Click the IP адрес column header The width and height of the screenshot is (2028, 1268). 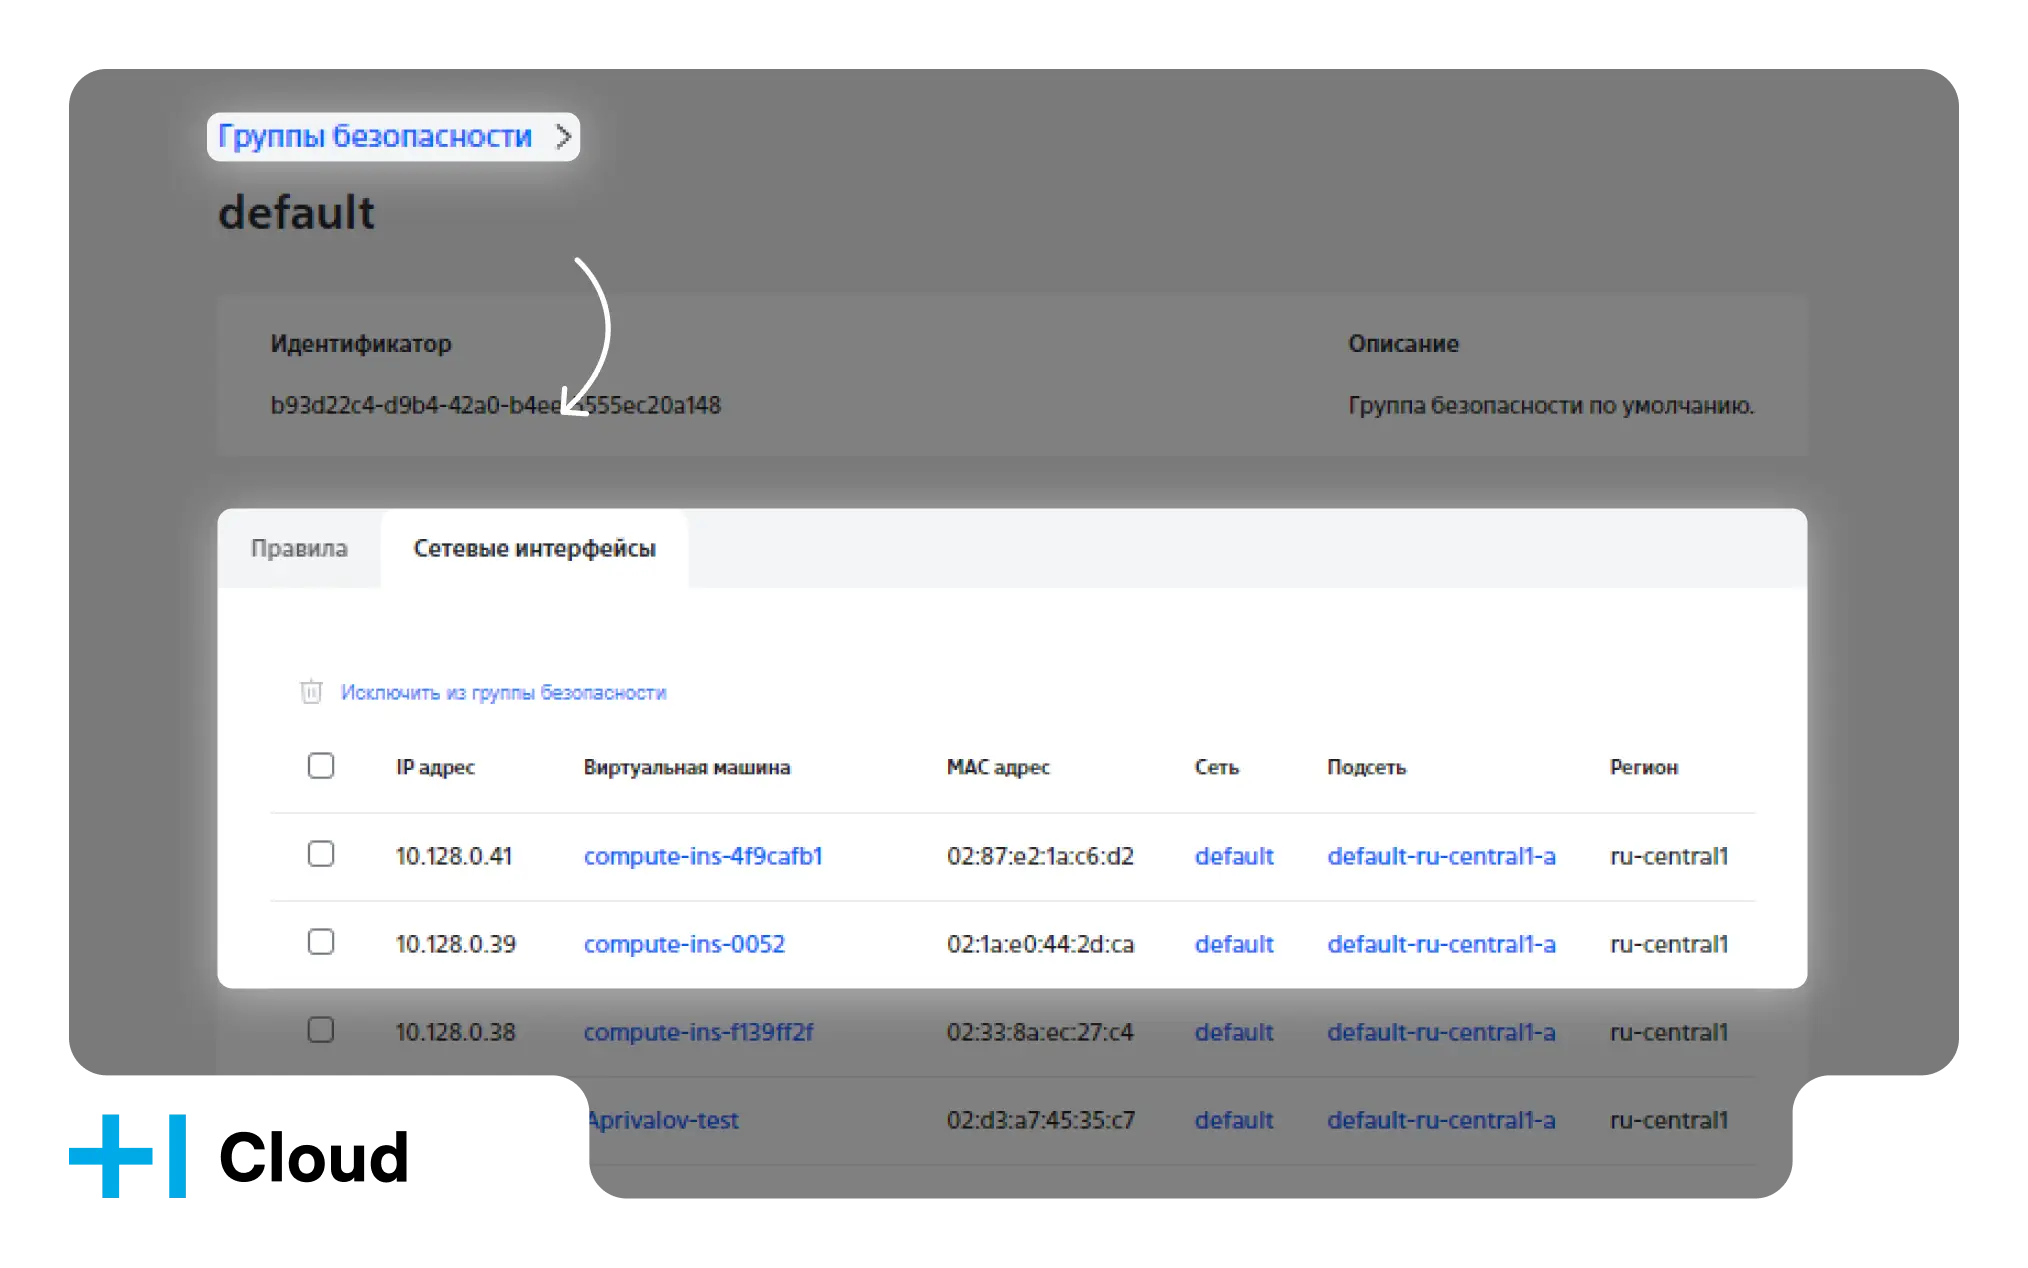tap(435, 767)
